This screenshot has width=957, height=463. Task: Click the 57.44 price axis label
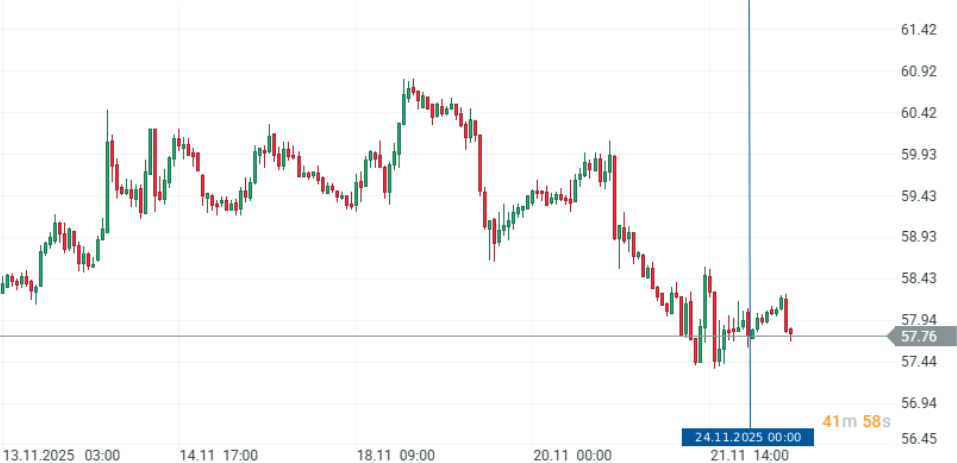[918, 361]
